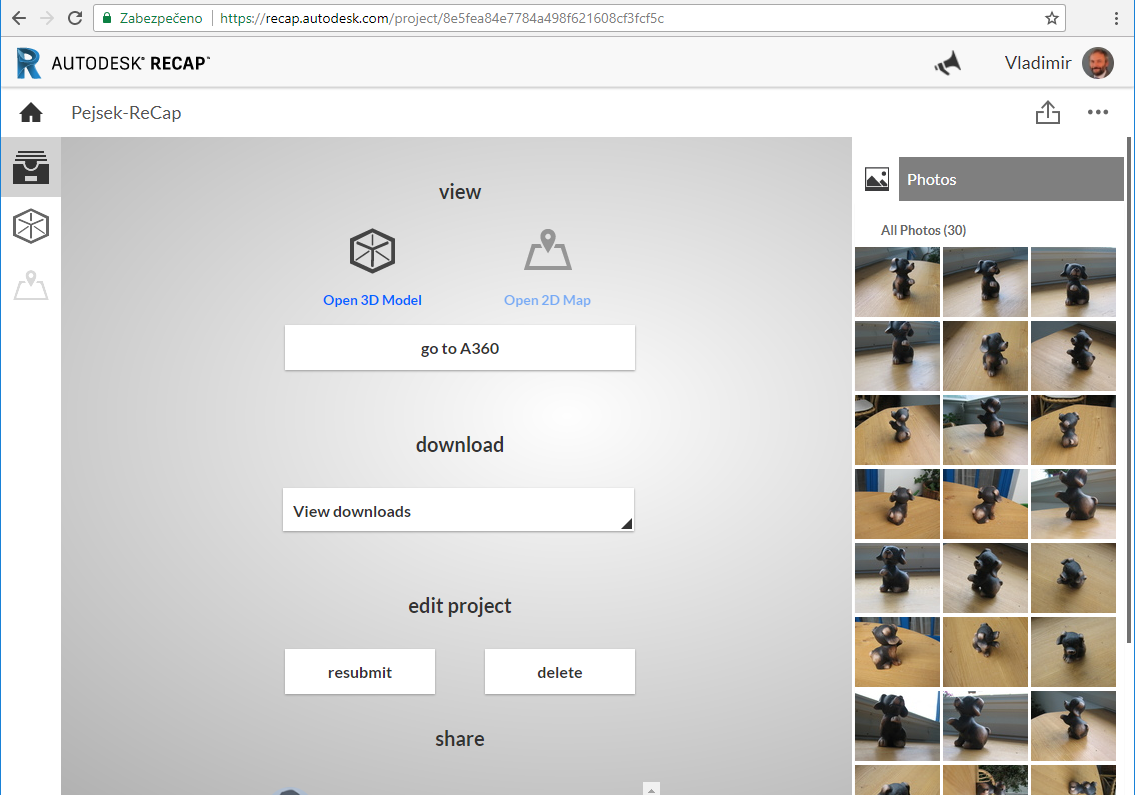Click the delete button
The width and height of the screenshot is (1135, 795).
[560, 672]
